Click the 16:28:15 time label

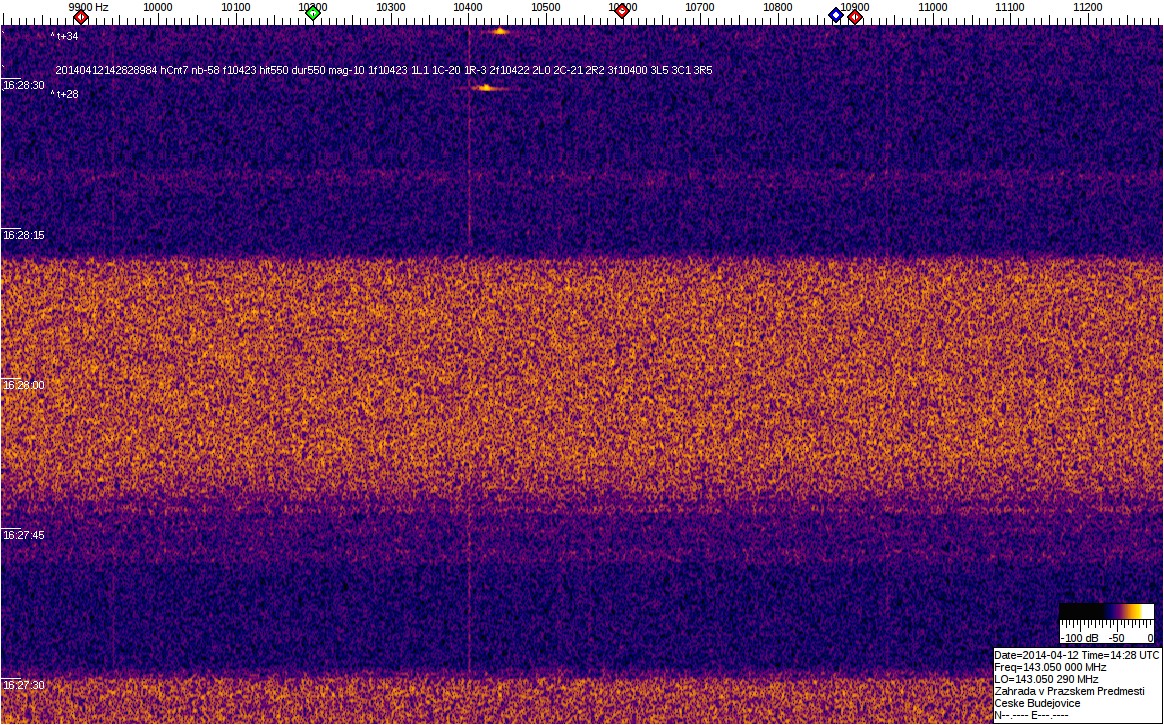23,235
